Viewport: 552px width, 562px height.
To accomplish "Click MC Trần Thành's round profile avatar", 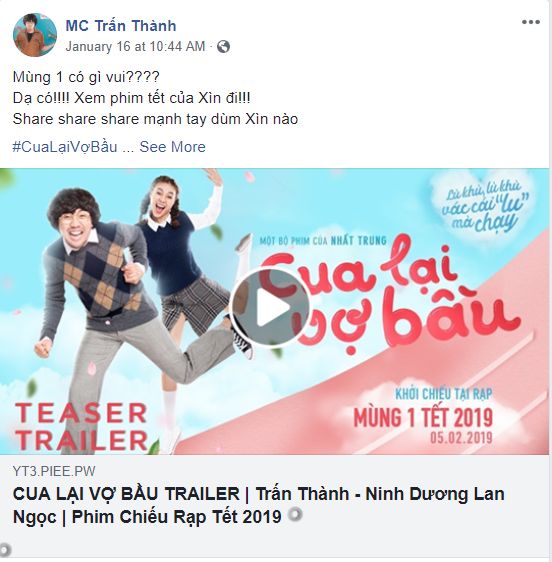I will (35, 35).
